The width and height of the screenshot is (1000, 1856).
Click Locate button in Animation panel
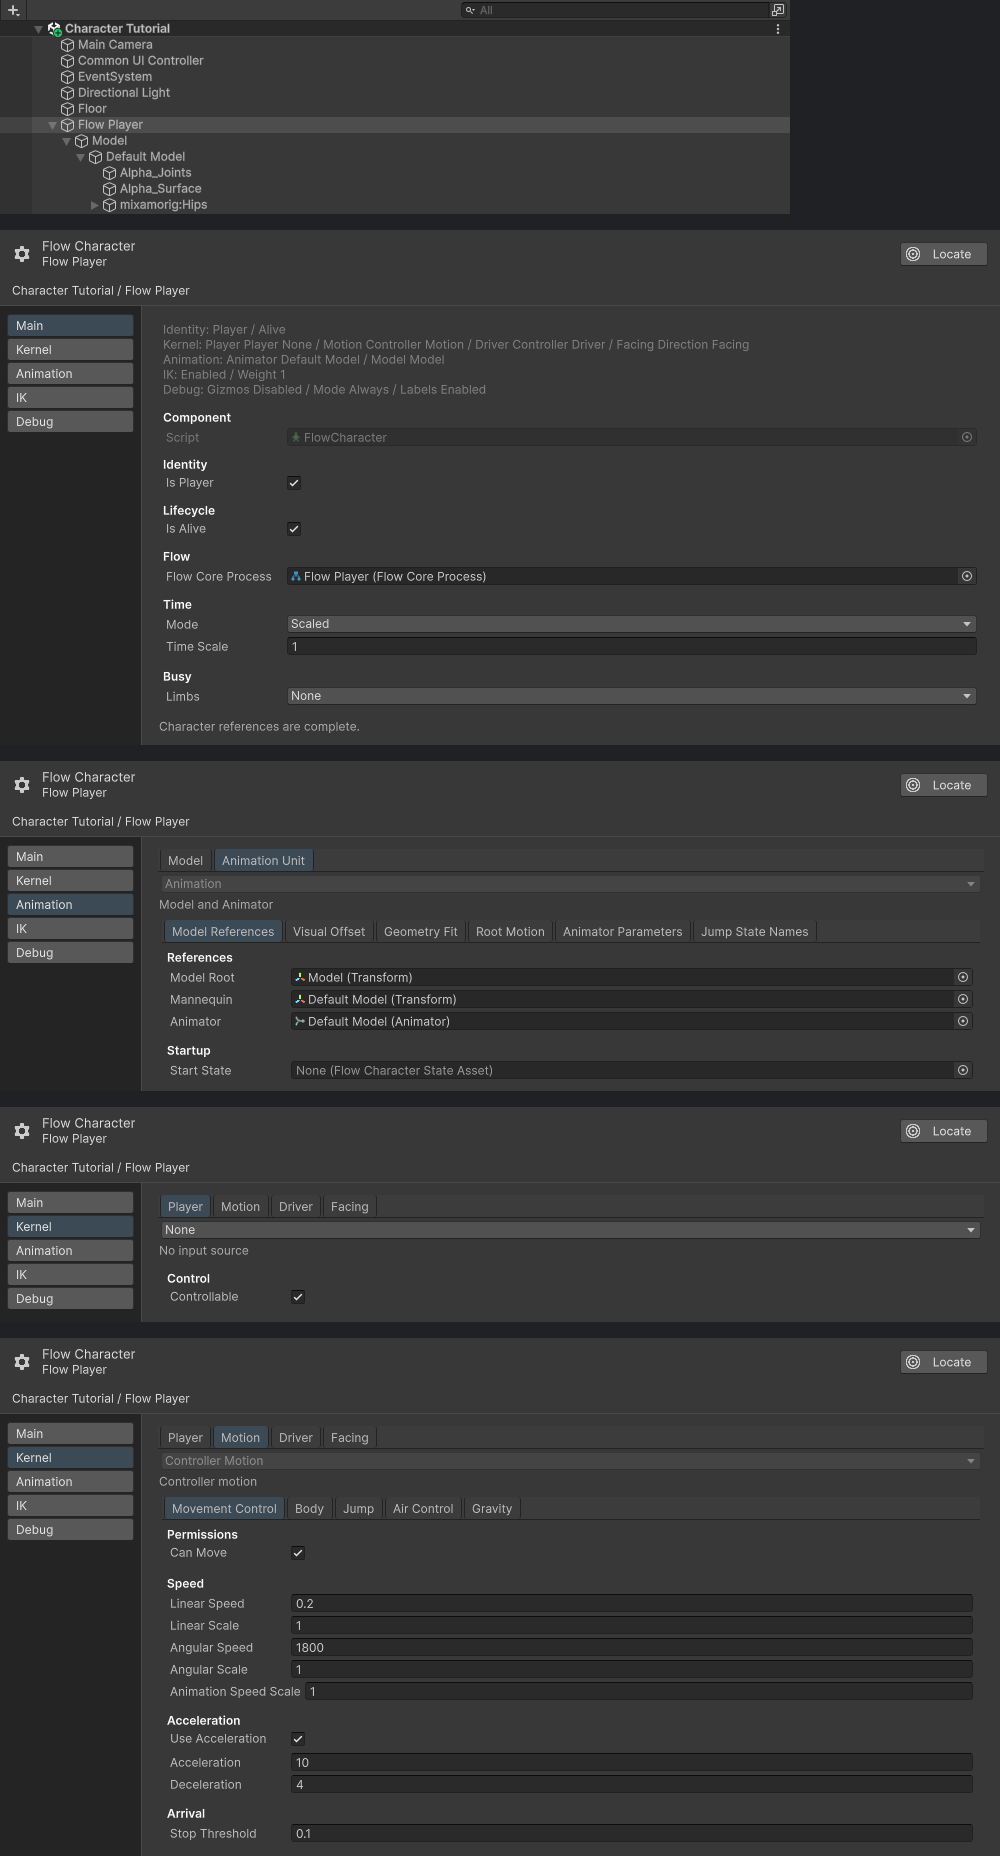click(943, 785)
